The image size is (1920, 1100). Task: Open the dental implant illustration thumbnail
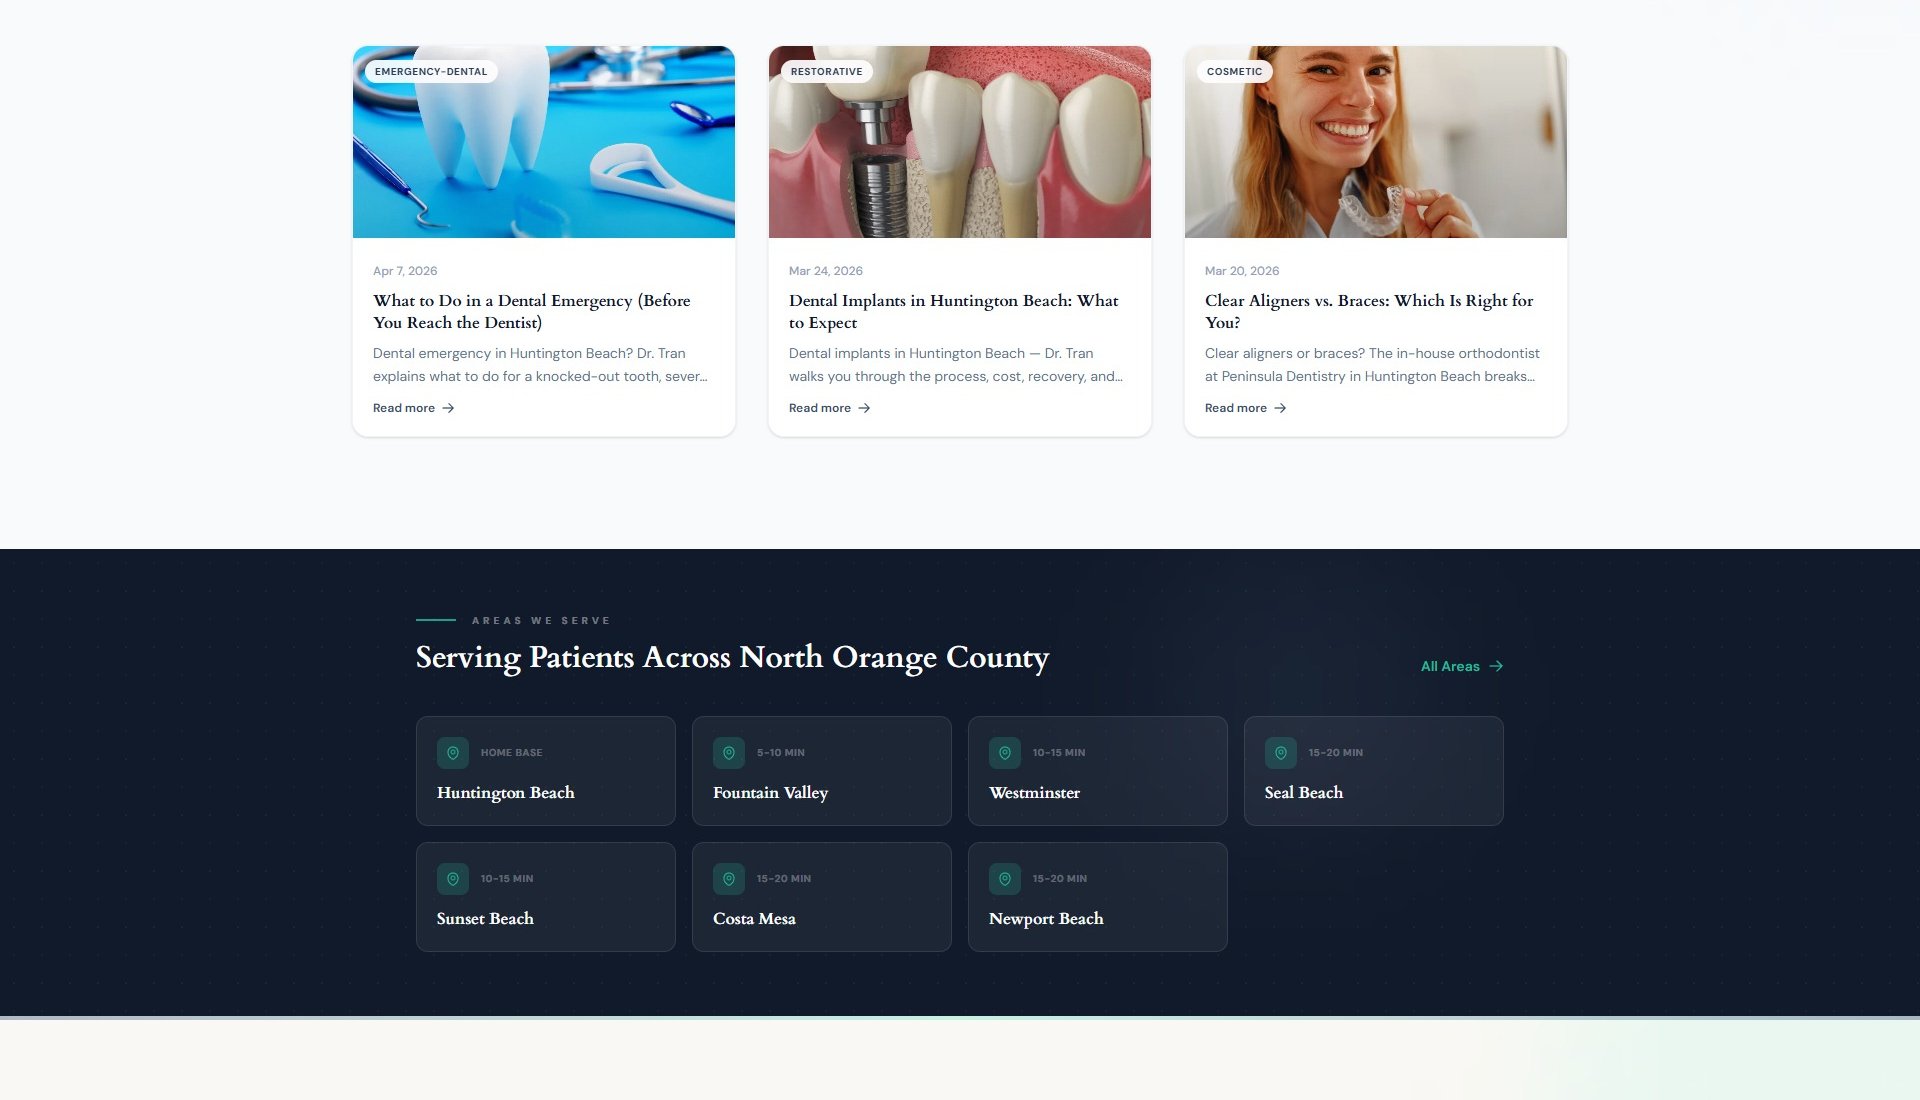960,142
